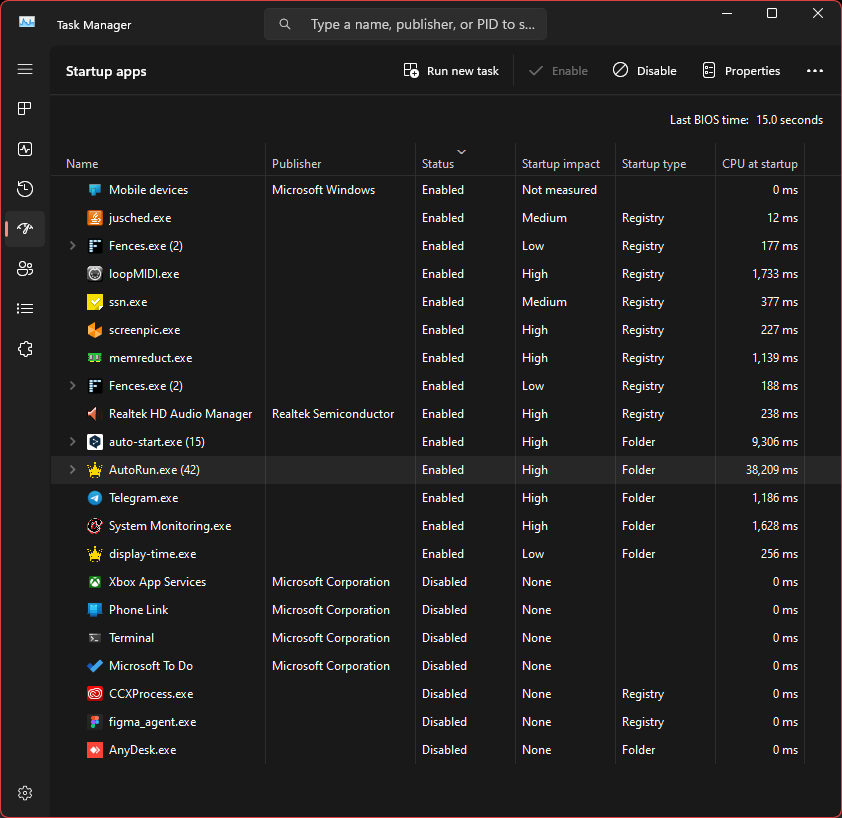Click the Realtek HD Audio Manager speaker icon
This screenshot has width=842, height=818.
[x=95, y=414]
